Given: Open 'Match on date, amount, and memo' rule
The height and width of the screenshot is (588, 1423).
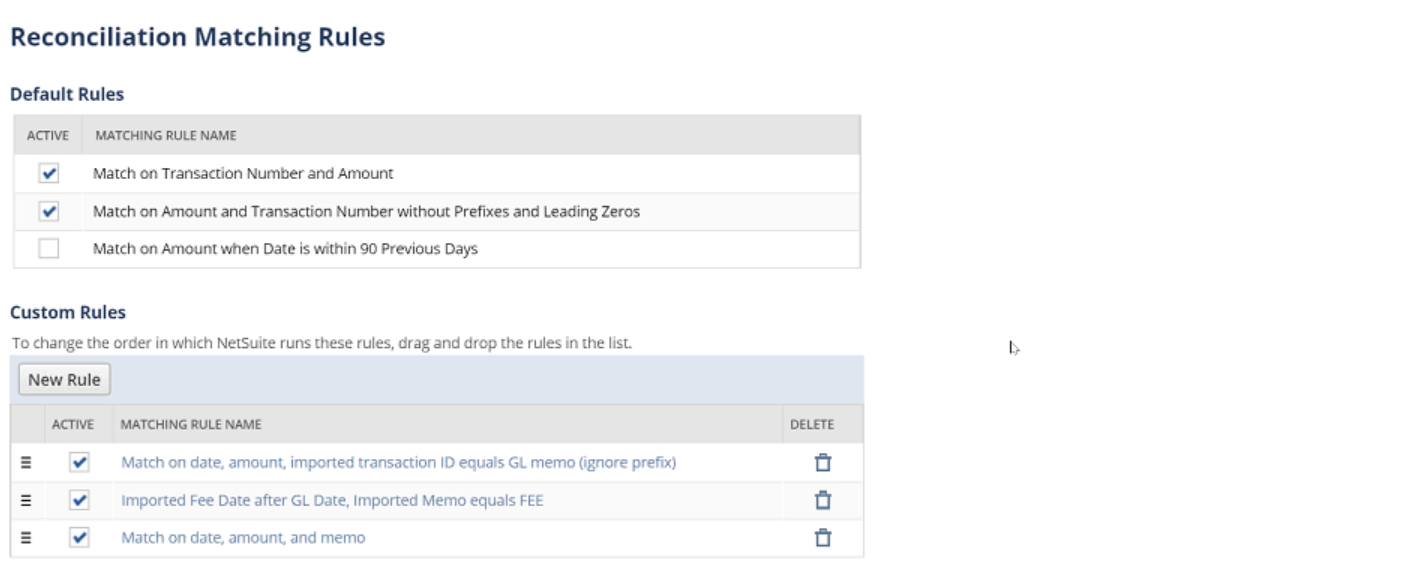Looking at the screenshot, I should point(243,538).
